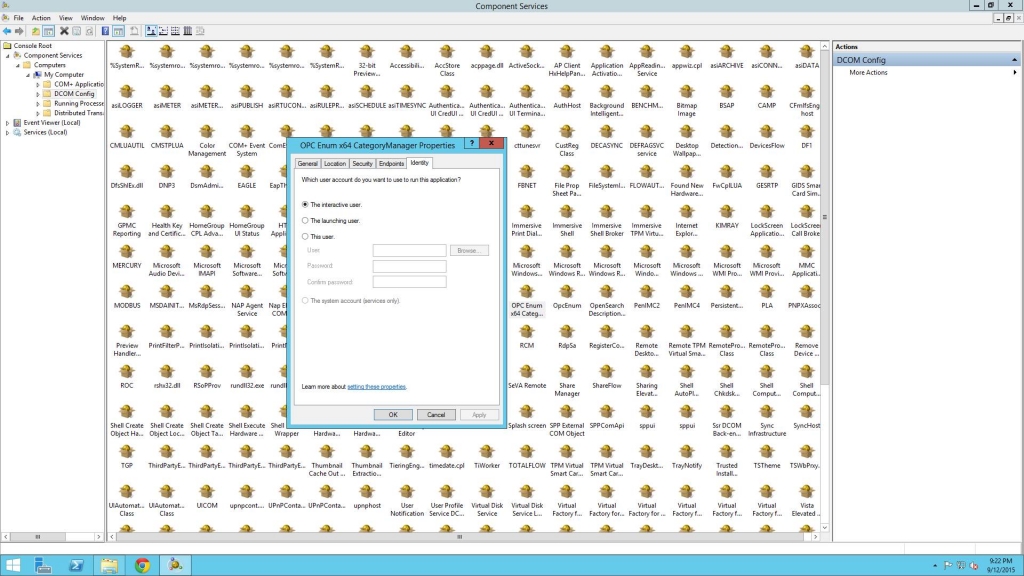Image resolution: width=1024 pixels, height=576 pixels.
Task: Select the AuthHost component icon
Action: coord(567,97)
